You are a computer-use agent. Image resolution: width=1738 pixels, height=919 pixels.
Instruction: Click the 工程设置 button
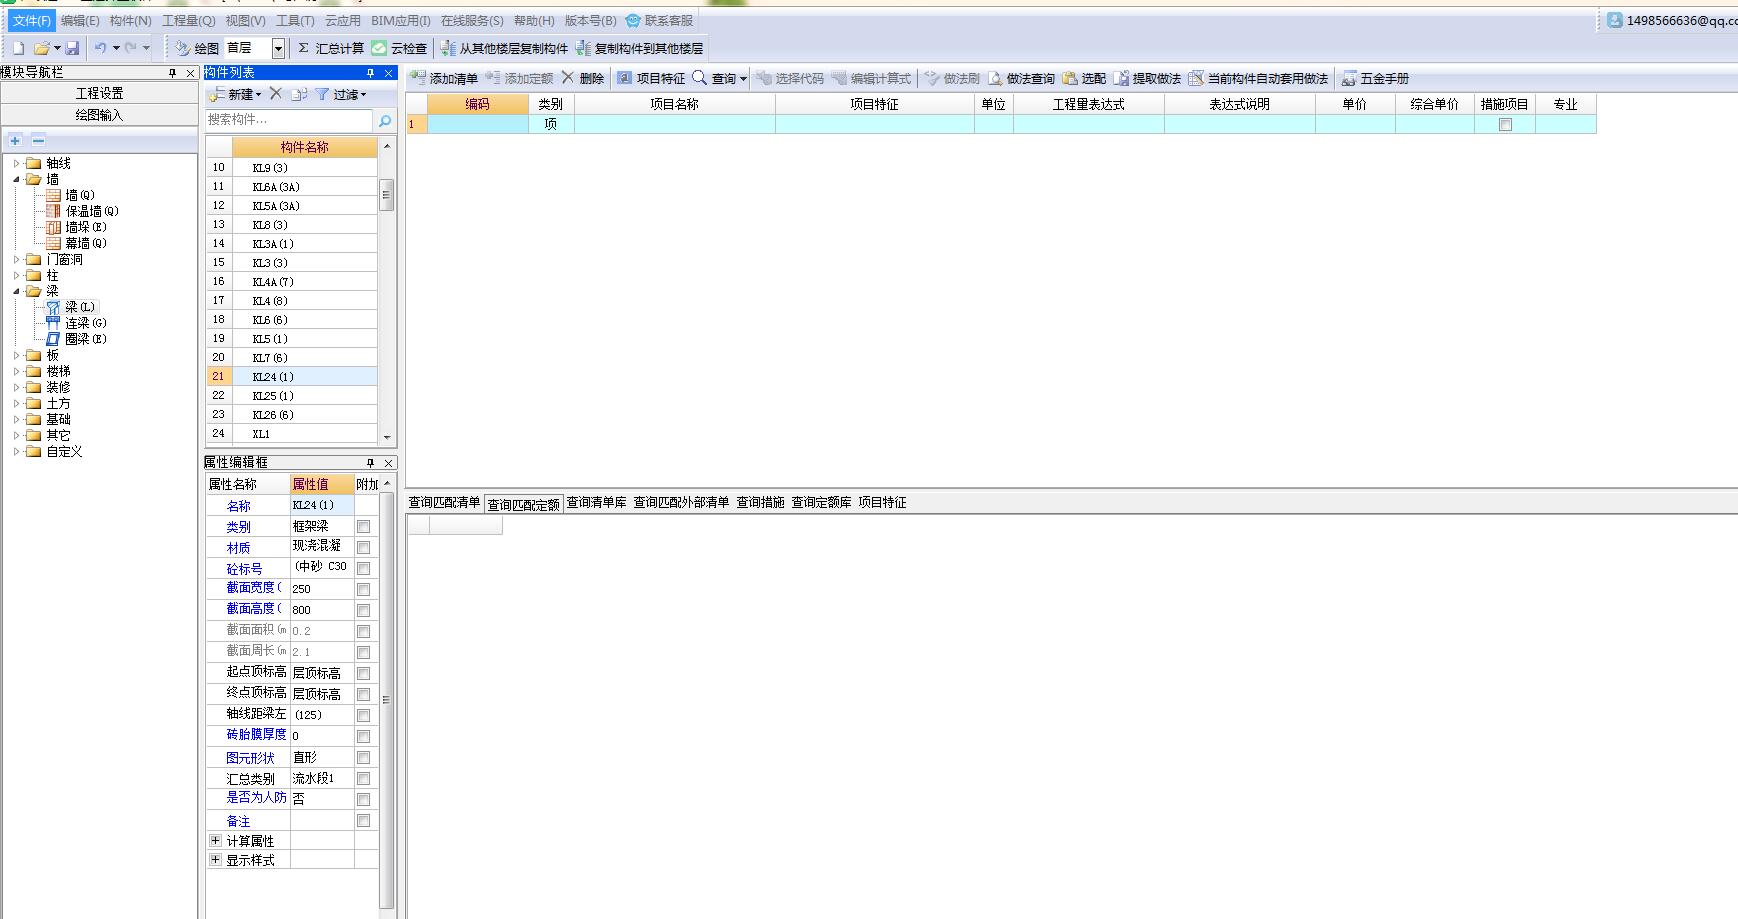tap(99, 93)
